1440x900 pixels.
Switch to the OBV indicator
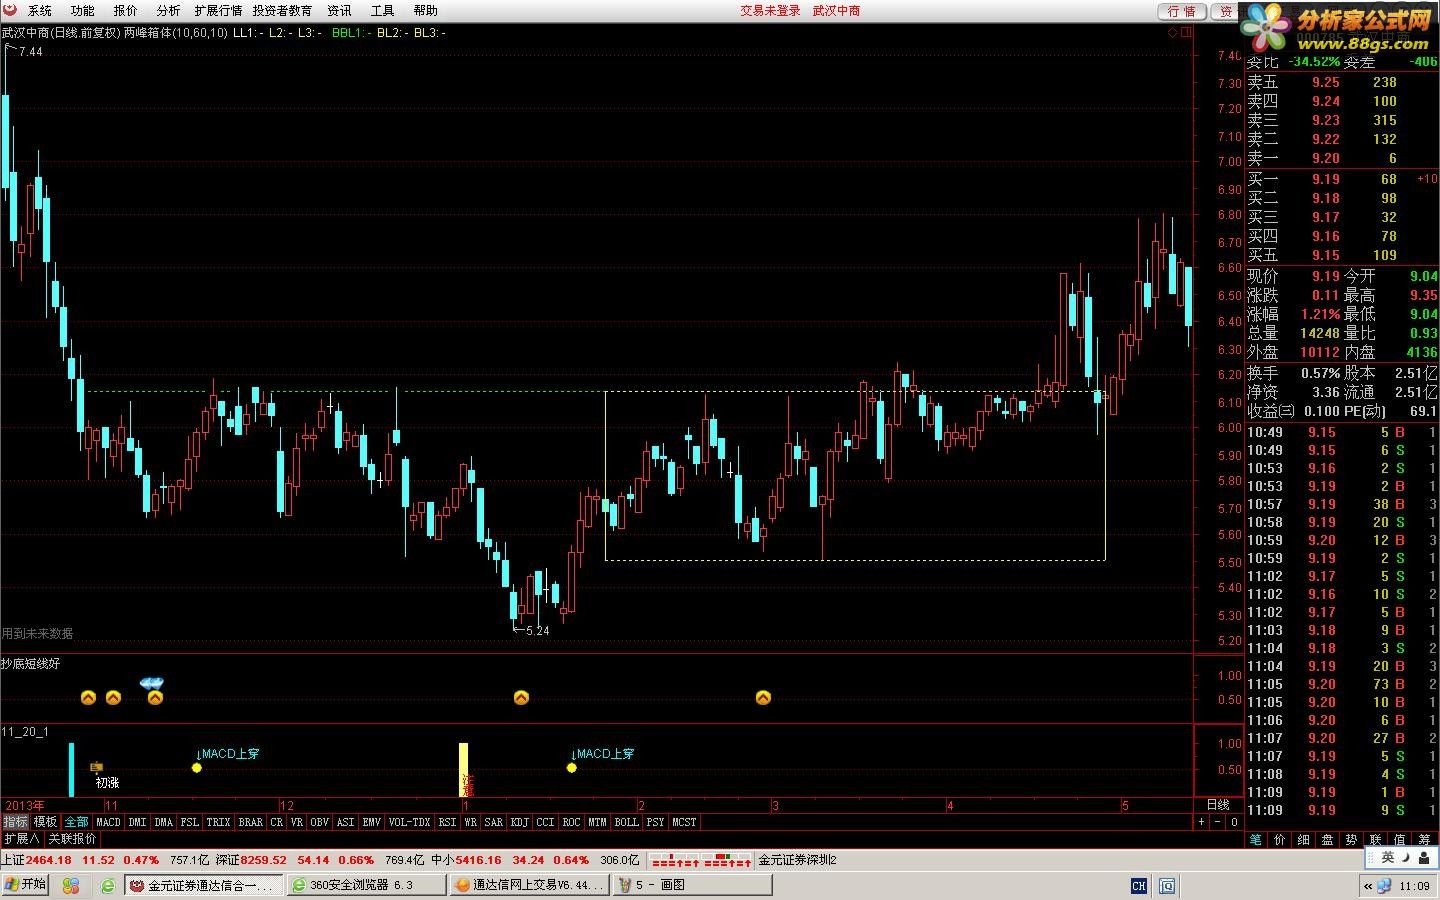320,822
